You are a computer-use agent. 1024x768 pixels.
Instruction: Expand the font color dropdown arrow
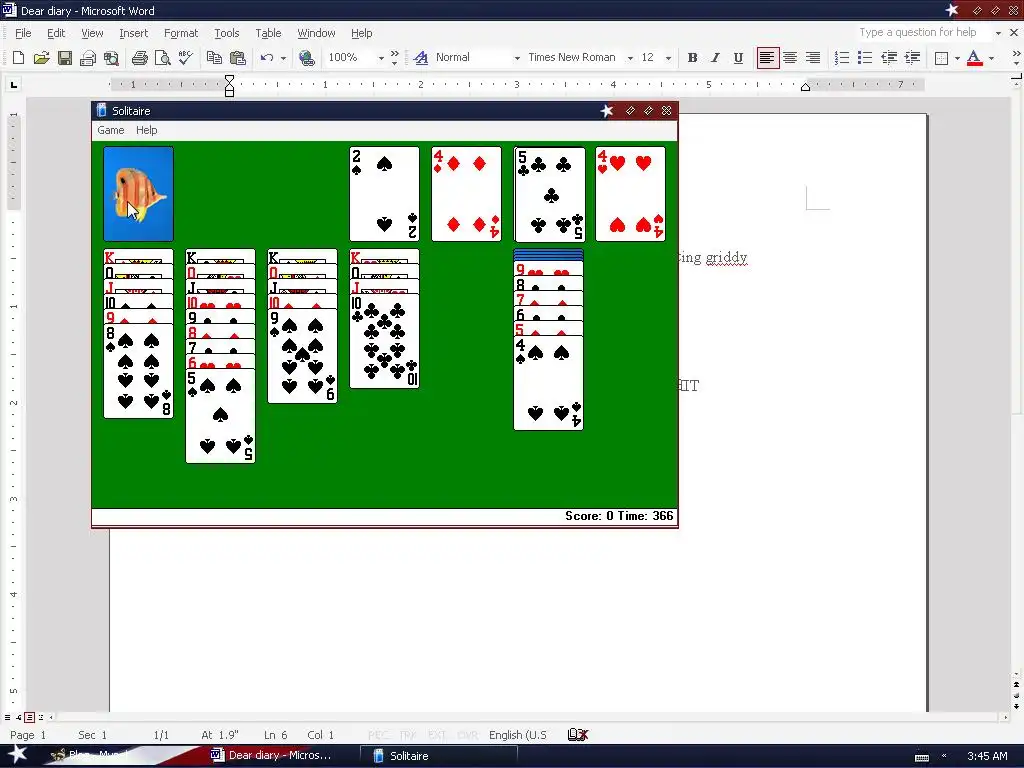click(x=991, y=57)
